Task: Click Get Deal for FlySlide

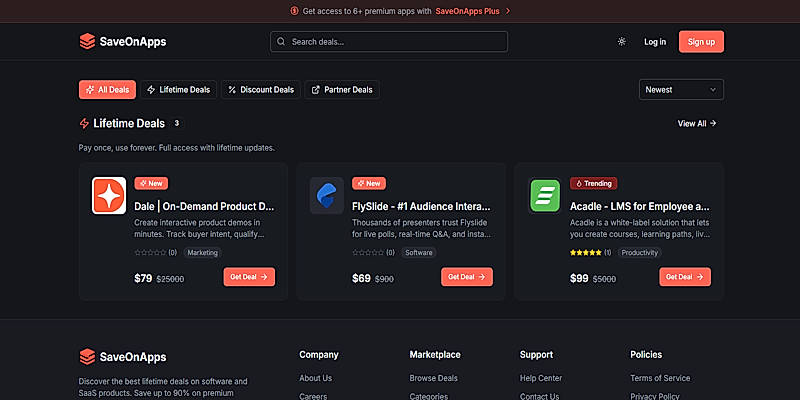Action: 467,277
